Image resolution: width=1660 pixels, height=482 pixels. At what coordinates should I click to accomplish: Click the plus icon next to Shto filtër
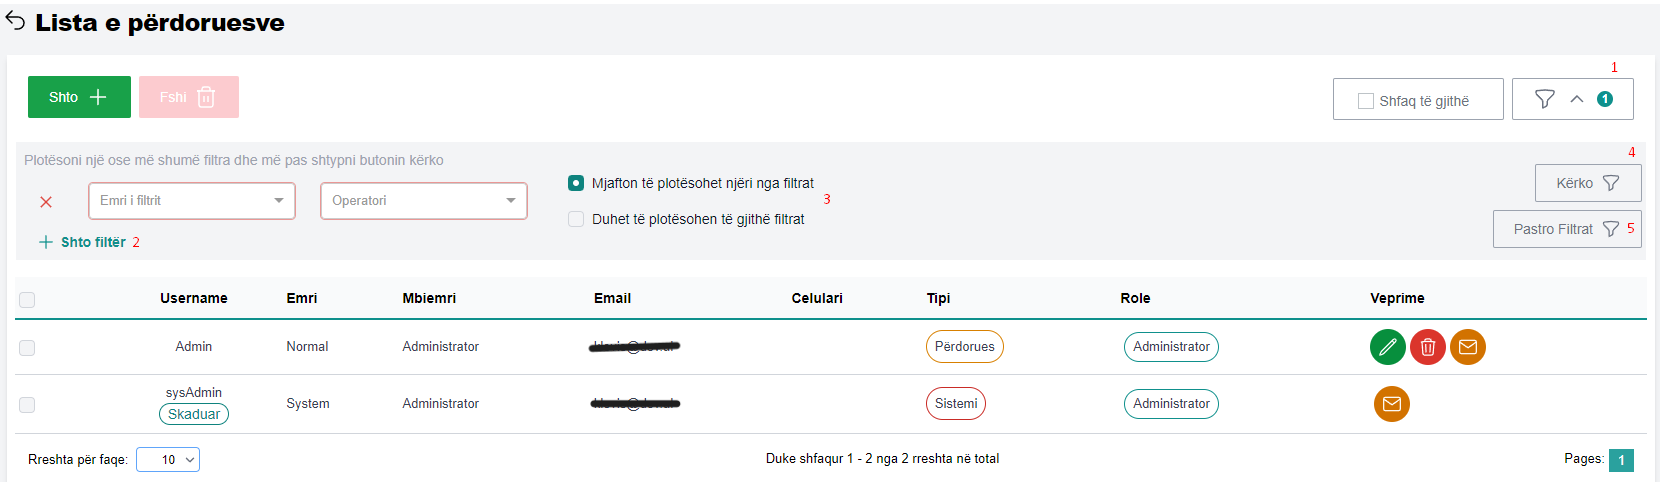click(46, 242)
